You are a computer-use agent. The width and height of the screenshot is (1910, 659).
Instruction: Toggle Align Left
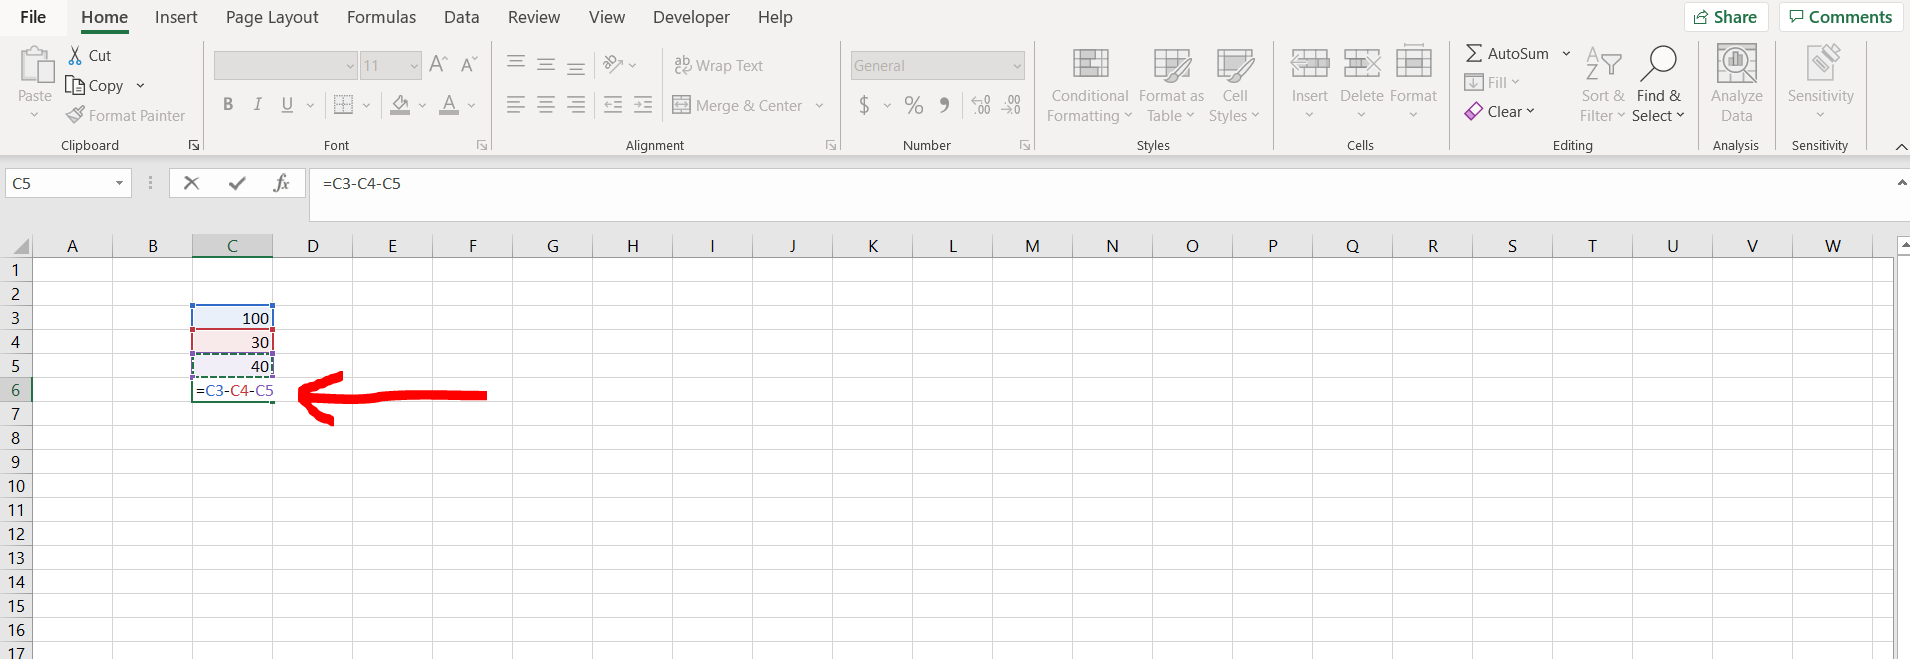click(516, 105)
